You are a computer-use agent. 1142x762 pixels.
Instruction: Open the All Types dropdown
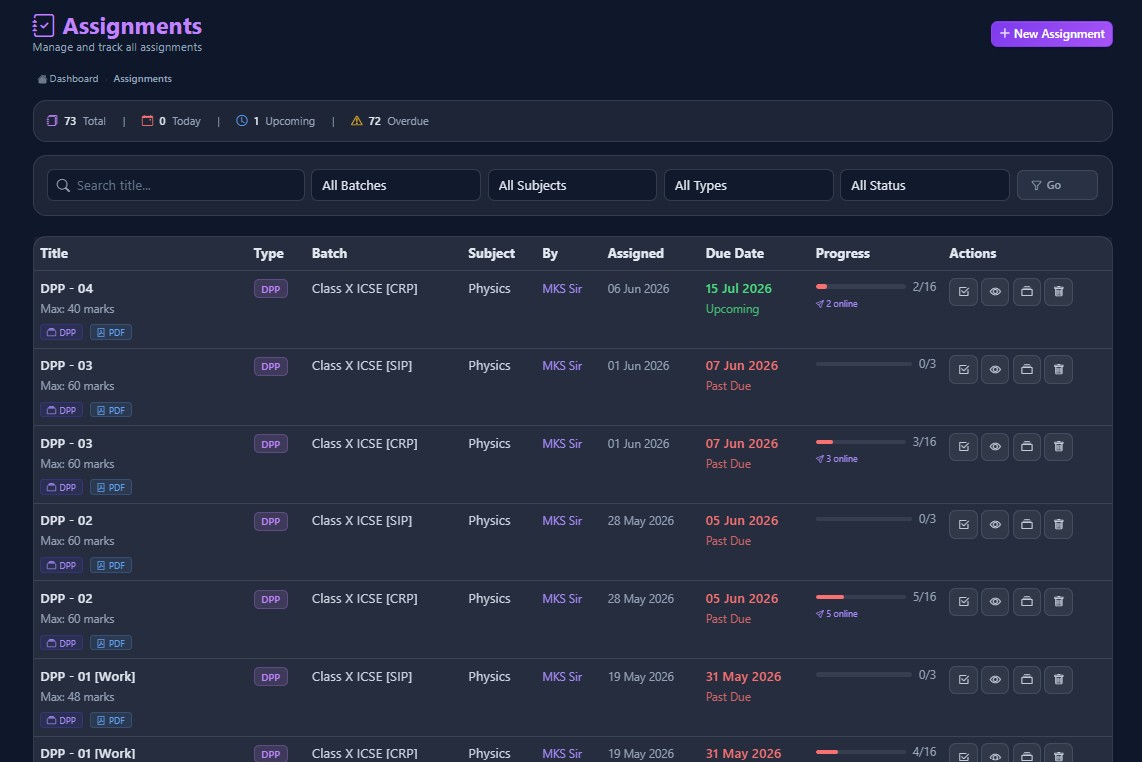click(x=748, y=185)
